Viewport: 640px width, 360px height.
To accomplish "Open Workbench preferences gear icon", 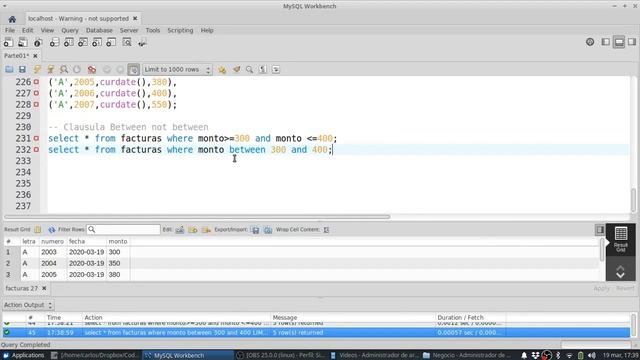I will 590,42.
